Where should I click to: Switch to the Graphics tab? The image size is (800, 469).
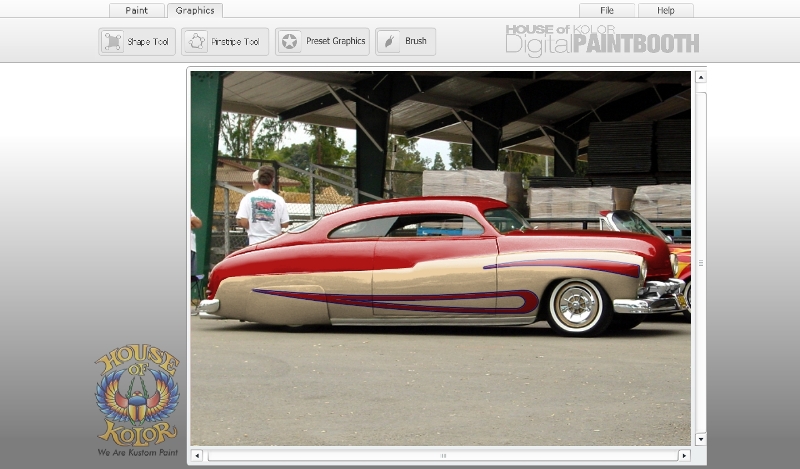pyautogui.click(x=195, y=10)
